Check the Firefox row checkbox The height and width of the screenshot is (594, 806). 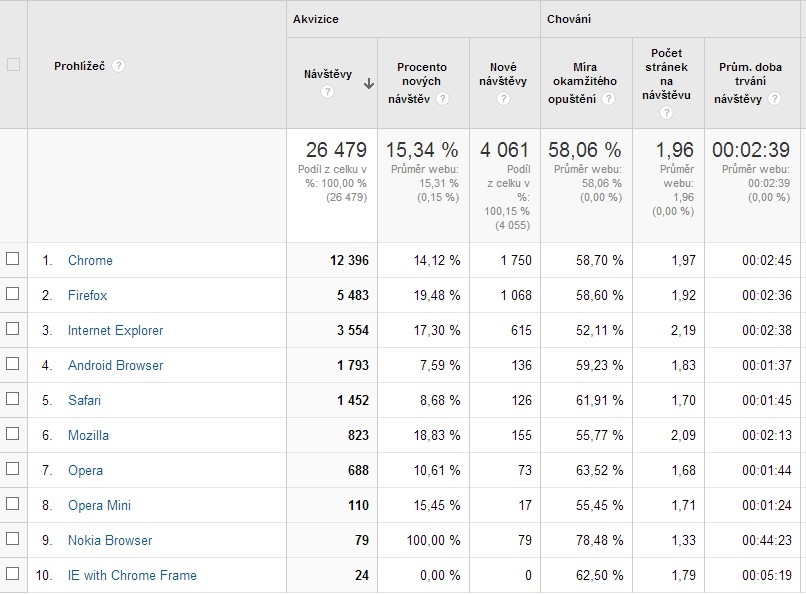point(12,293)
